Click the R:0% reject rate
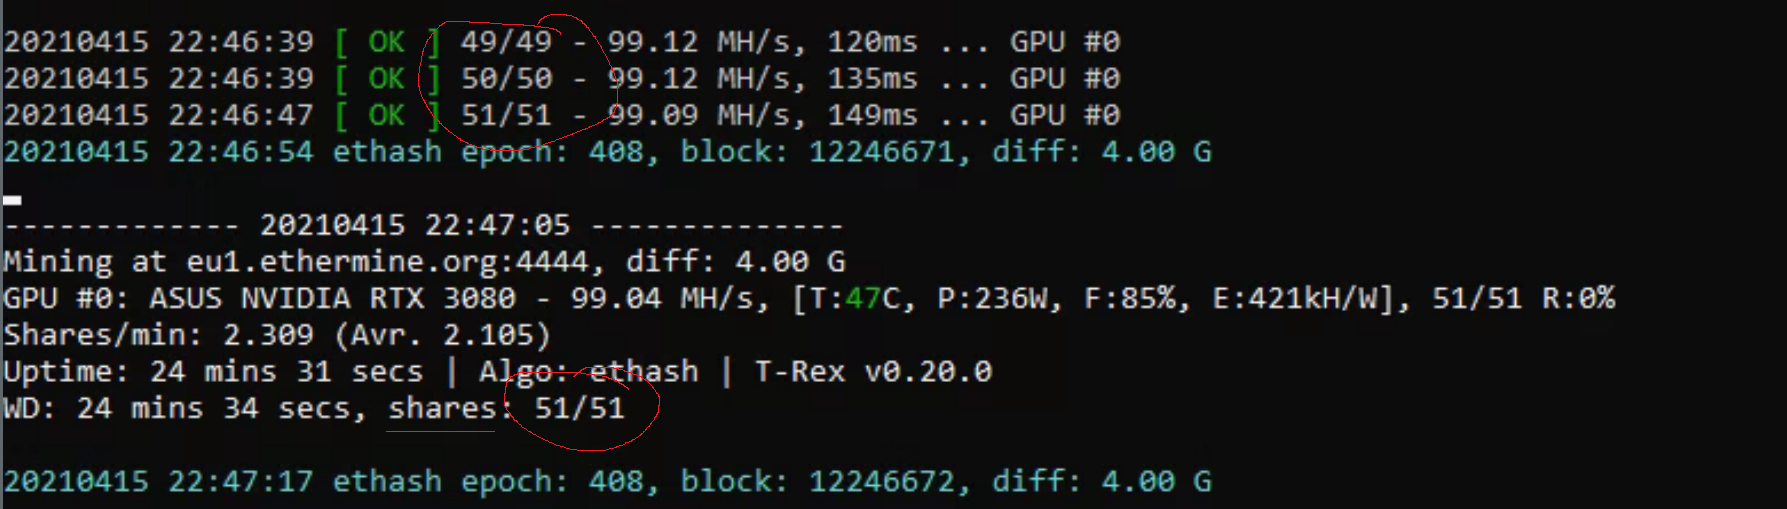 [1578, 299]
